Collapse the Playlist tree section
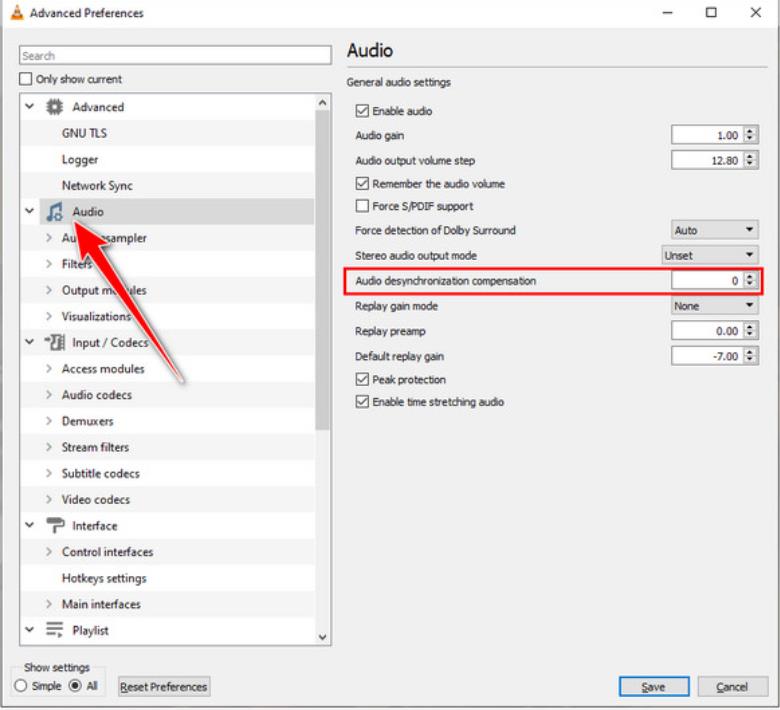This screenshot has width=780, height=710. pos(30,630)
